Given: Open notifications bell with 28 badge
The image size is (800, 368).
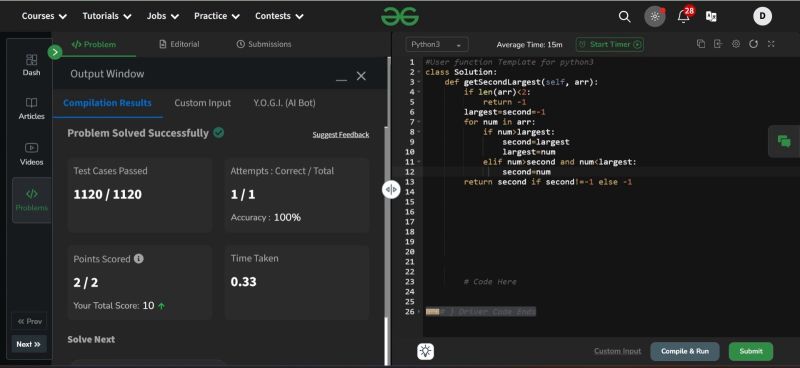Looking at the screenshot, I should click(x=684, y=16).
